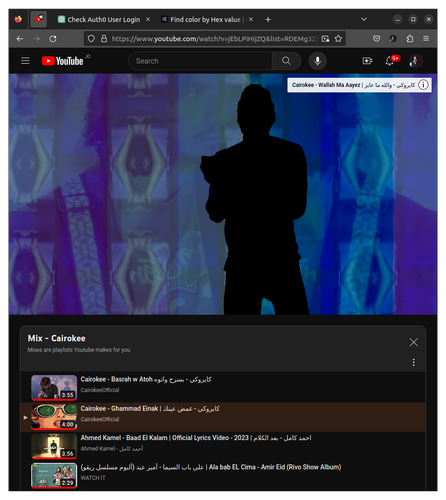Close the Mix - Cairokee playlist panel

[413, 342]
